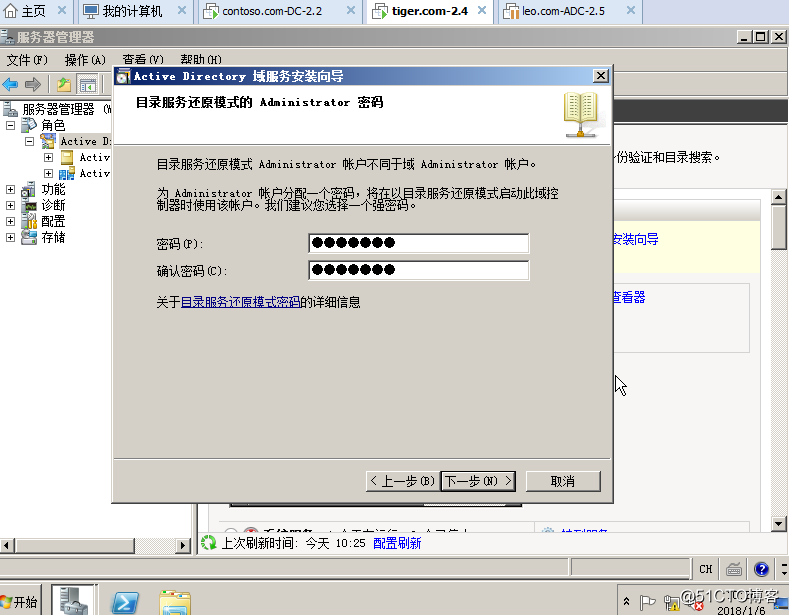Launch PowerShell from taskbar
789x615 pixels.
click(124, 602)
